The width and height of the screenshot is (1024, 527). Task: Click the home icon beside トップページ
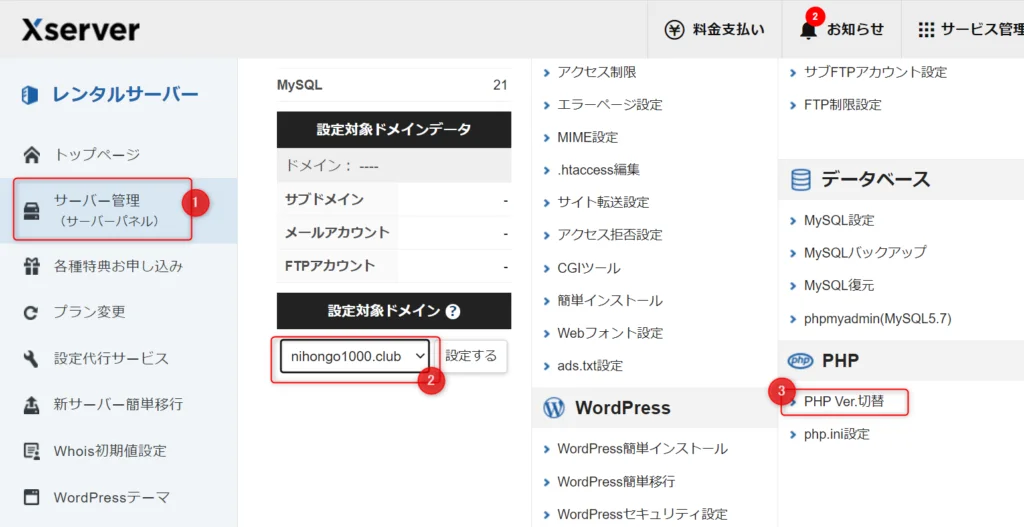click(x=31, y=155)
